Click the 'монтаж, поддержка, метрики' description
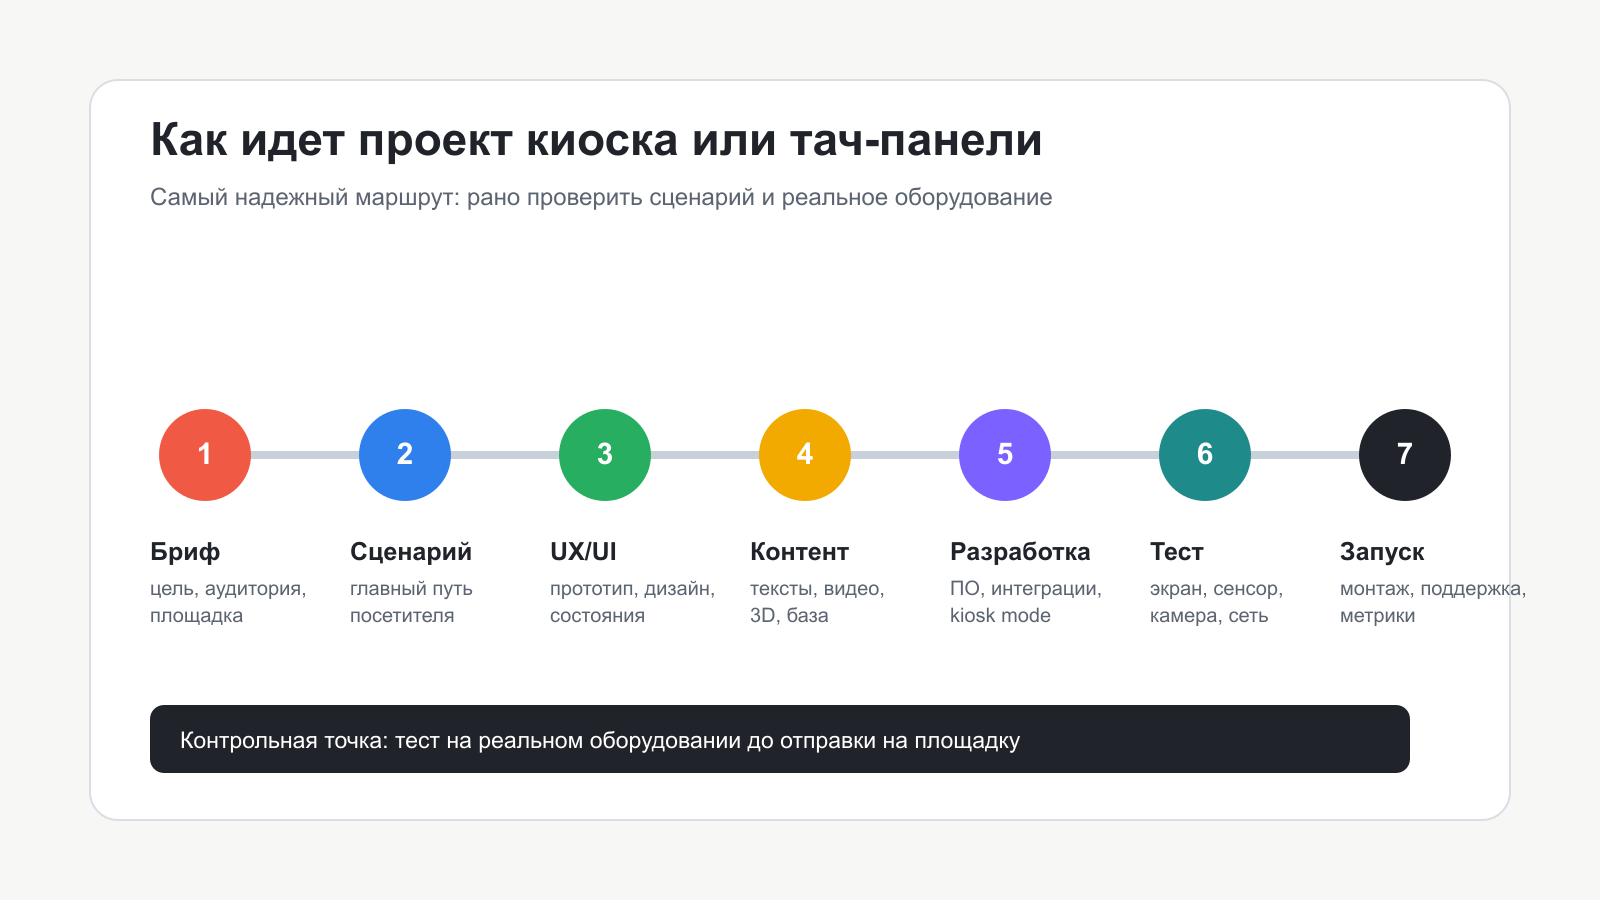This screenshot has height=900, width=1600. coord(1433,602)
